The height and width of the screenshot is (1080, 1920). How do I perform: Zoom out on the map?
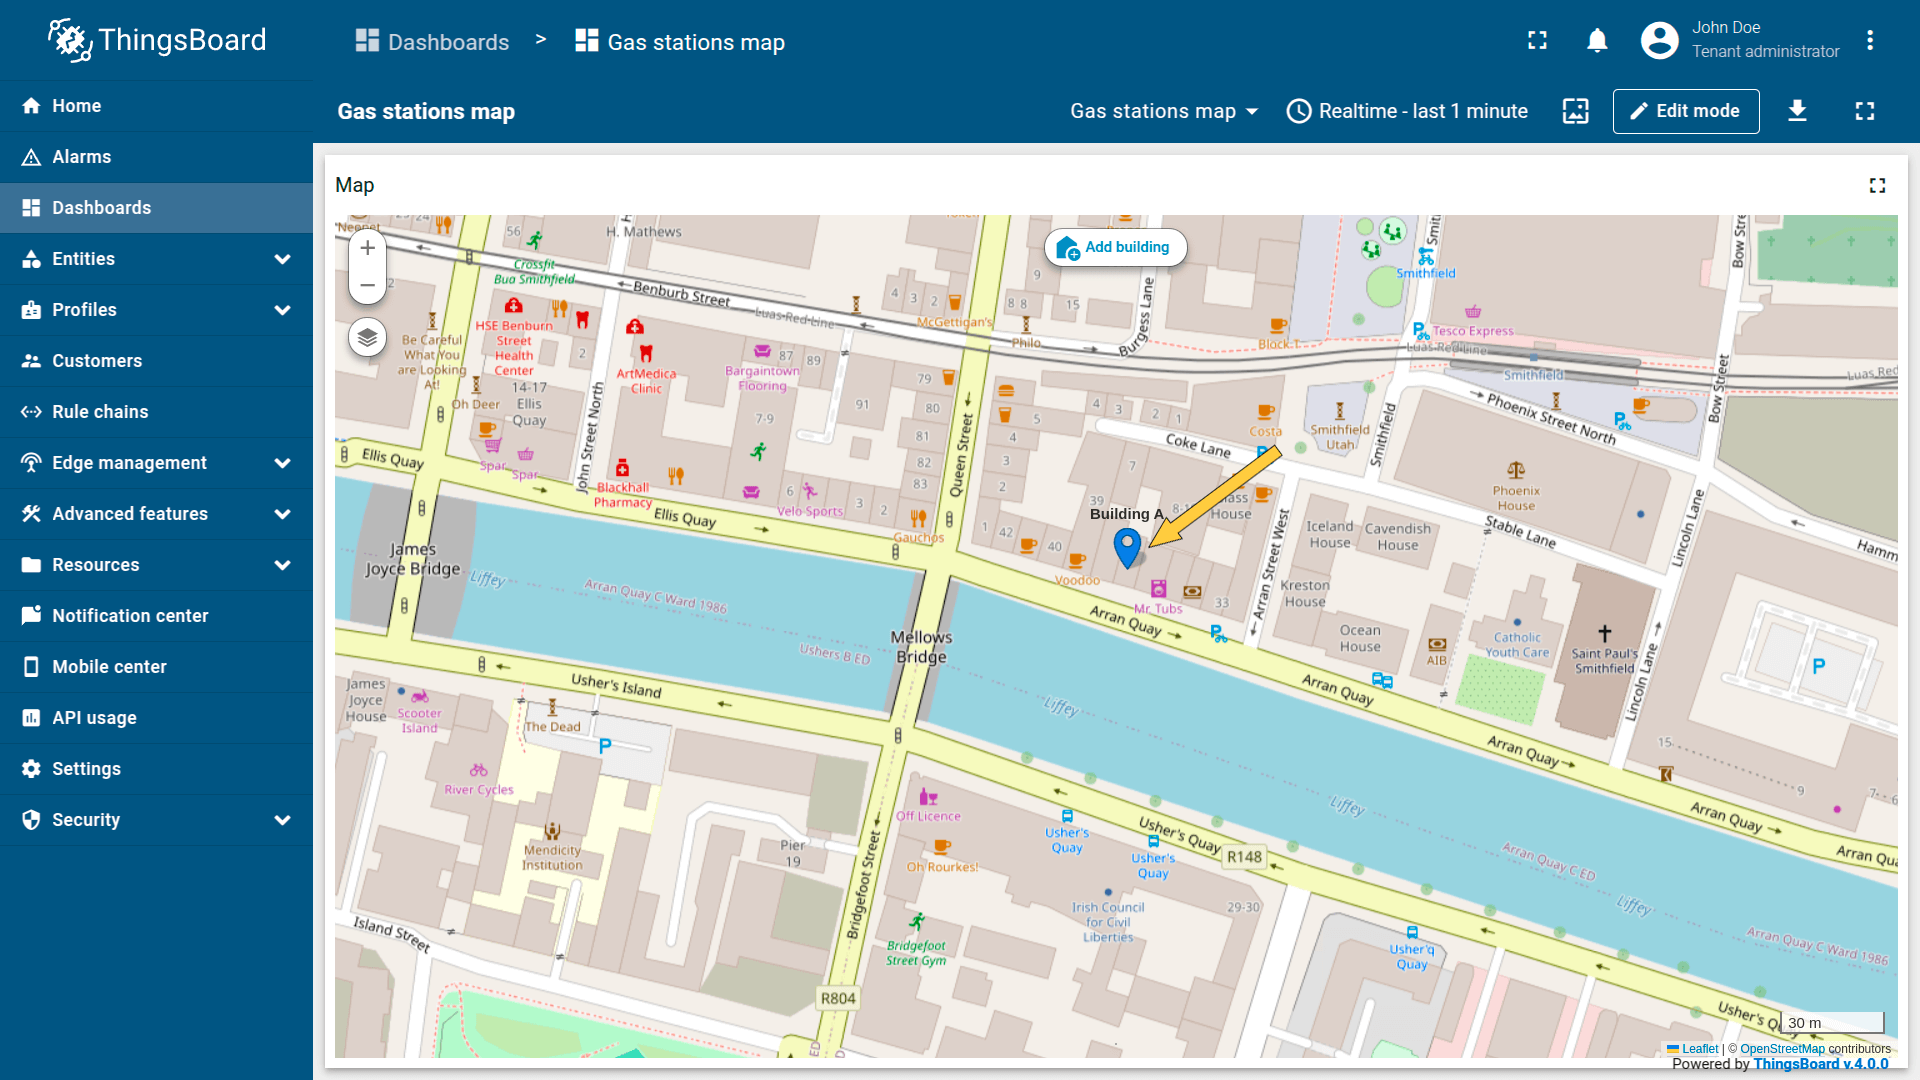point(367,285)
